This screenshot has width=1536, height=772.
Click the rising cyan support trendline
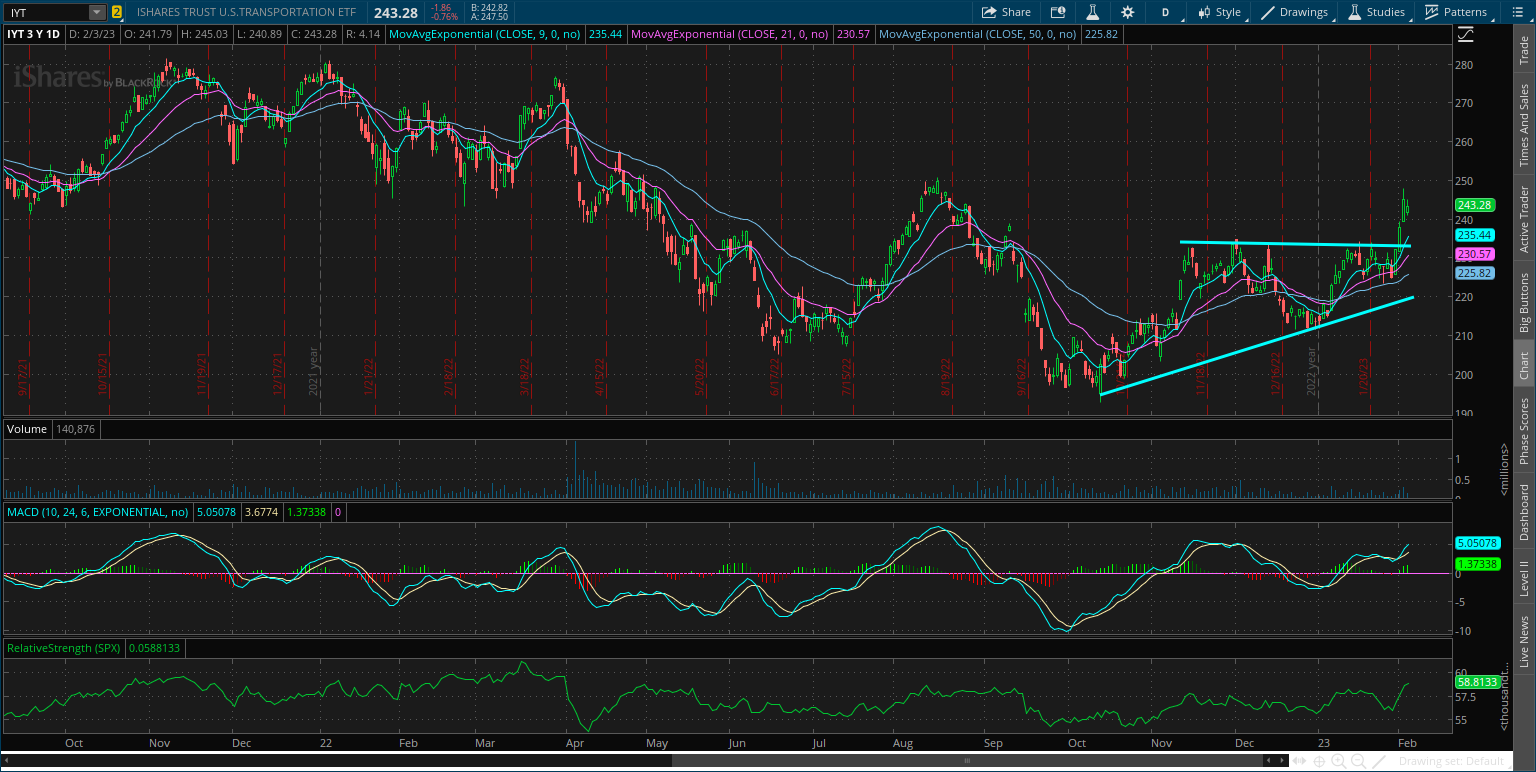(x=1256, y=346)
